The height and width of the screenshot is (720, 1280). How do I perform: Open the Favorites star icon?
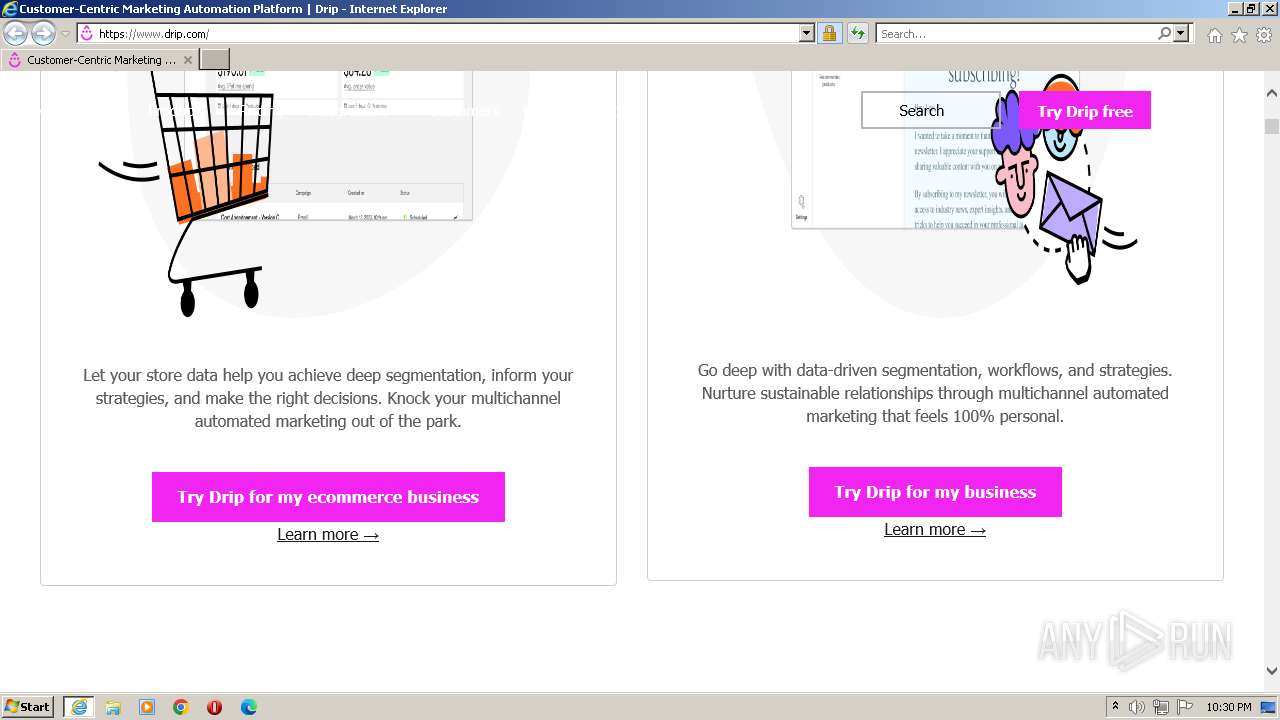tap(1239, 35)
